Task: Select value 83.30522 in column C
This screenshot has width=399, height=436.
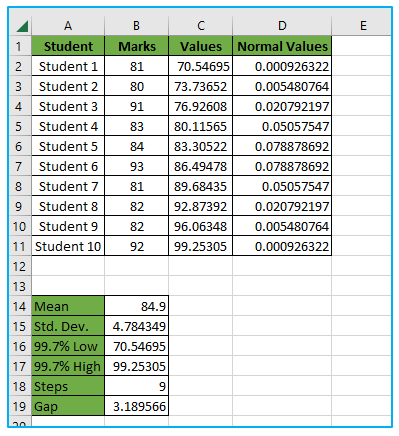Action: coord(201,146)
